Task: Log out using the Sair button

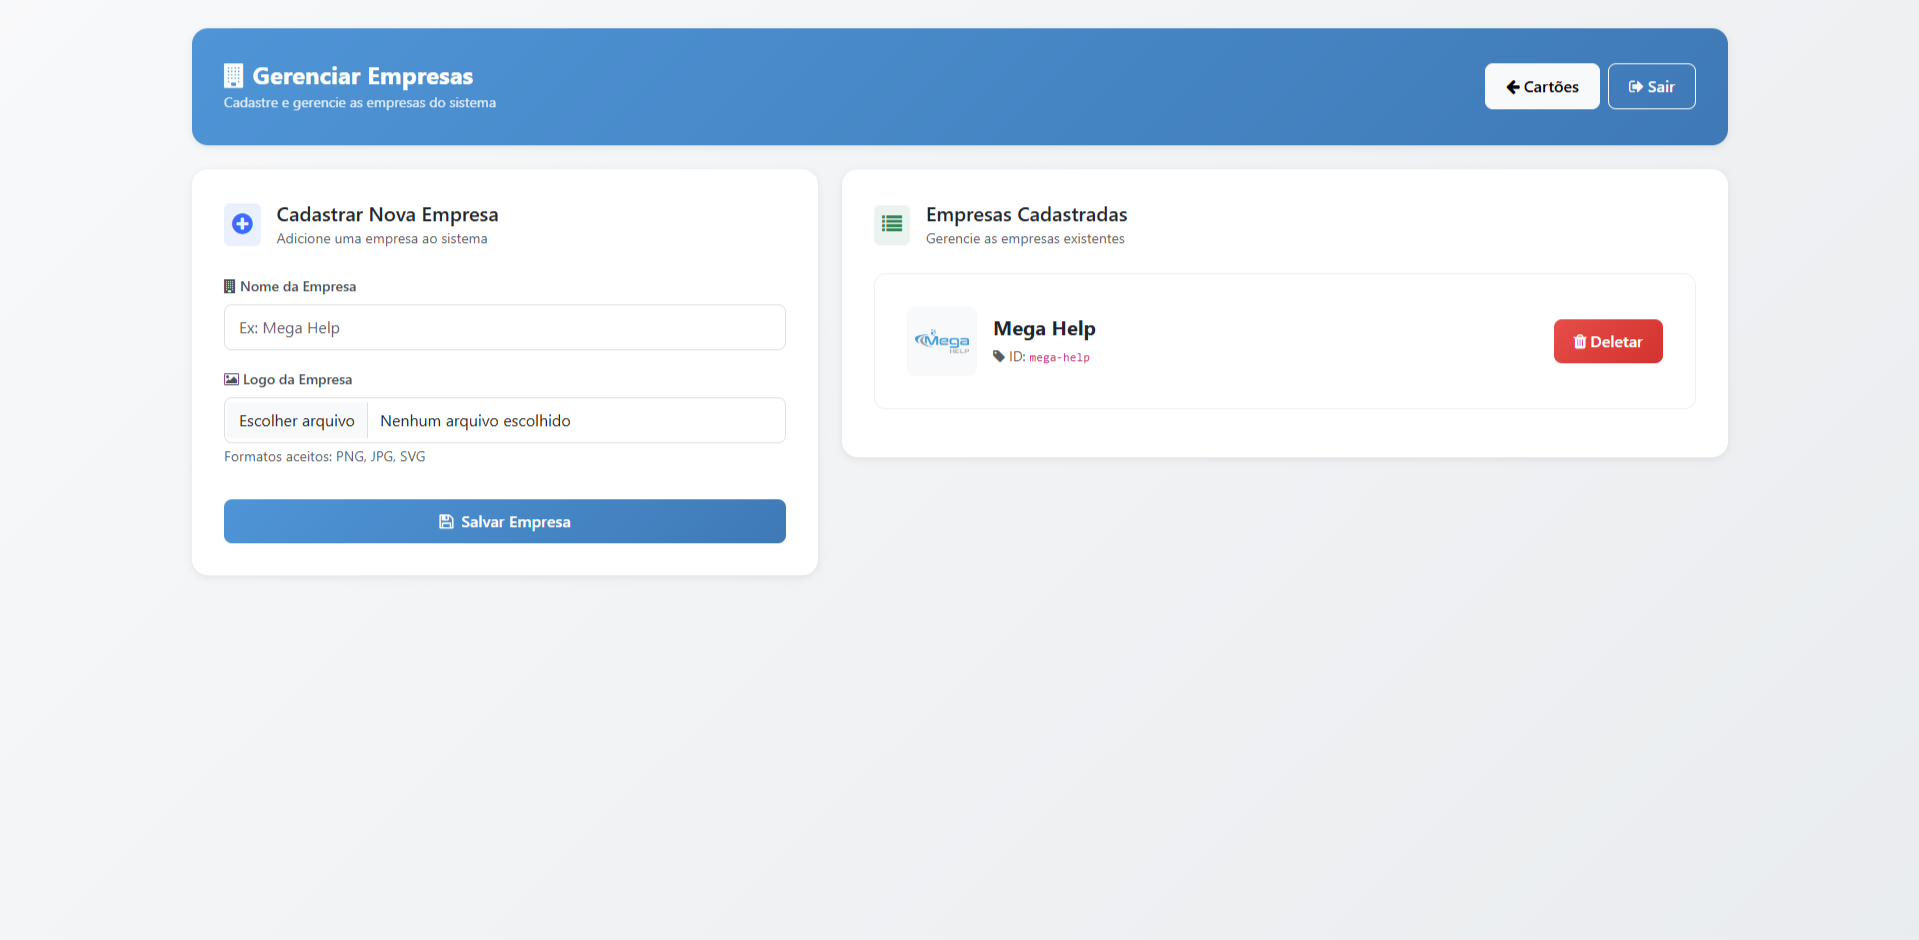Action: click(1651, 87)
